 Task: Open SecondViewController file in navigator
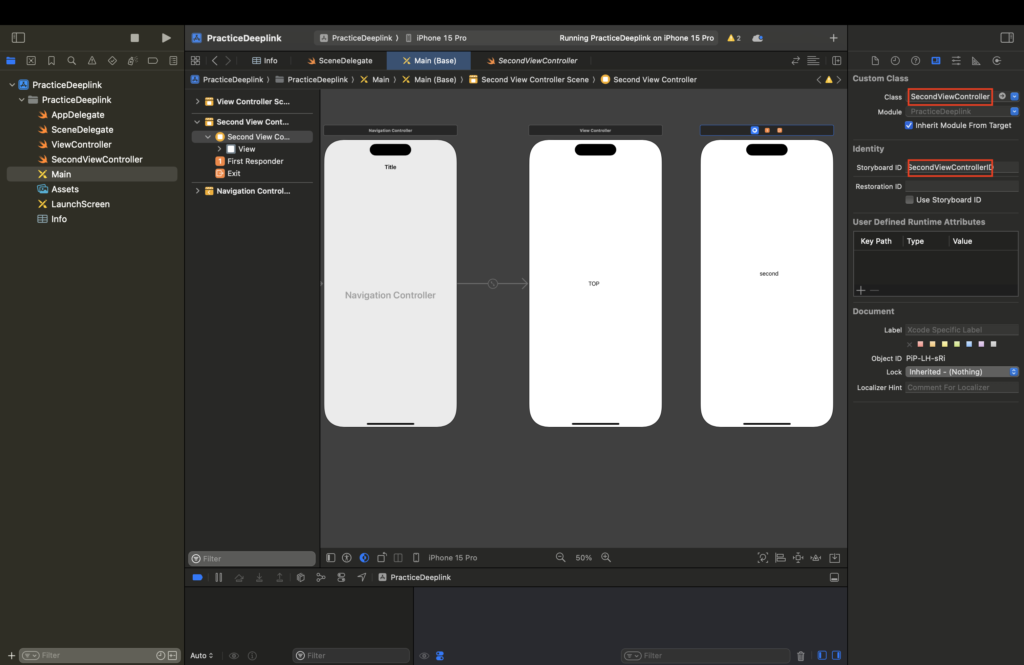[x=97, y=159]
